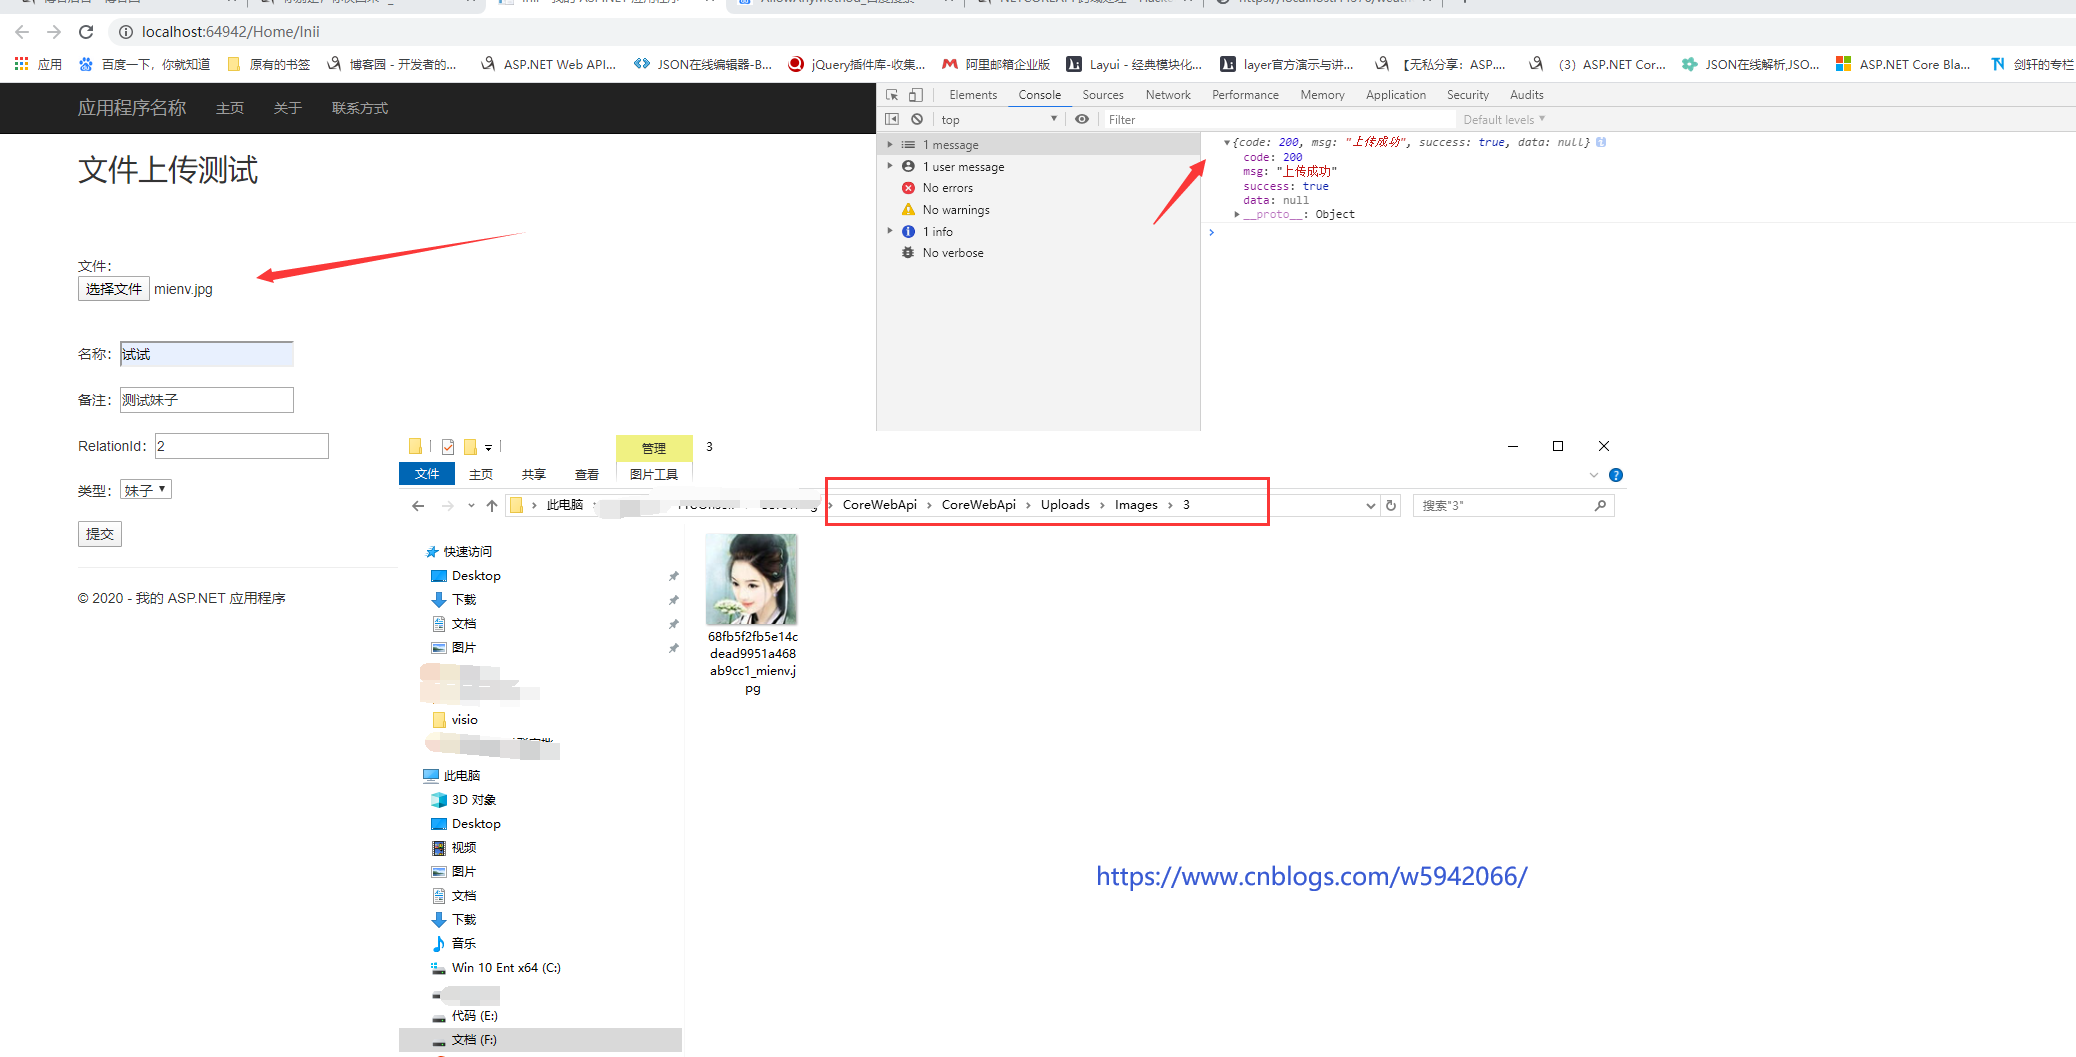Click the 选择文件 choose file button
The image size is (2076, 1057).
pos(114,289)
